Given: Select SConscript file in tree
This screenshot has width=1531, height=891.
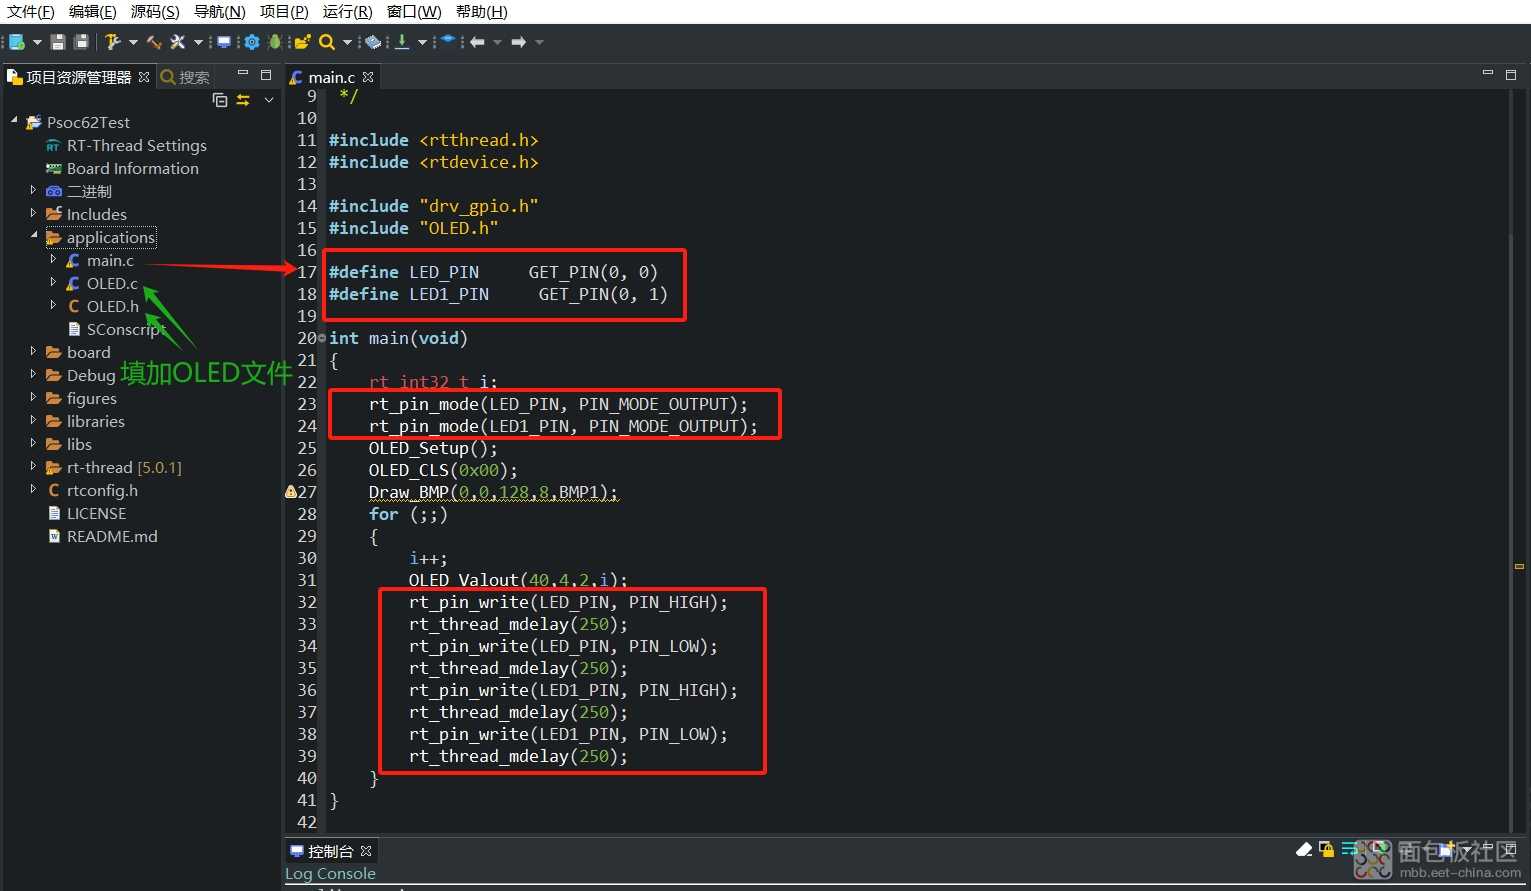Looking at the screenshot, I should click(x=126, y=329).
